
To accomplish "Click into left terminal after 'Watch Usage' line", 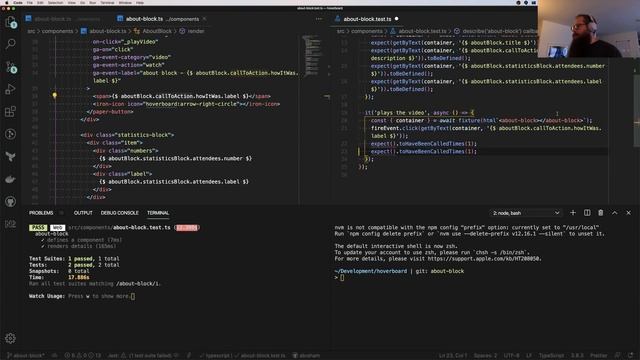I will tap(133, 296).
